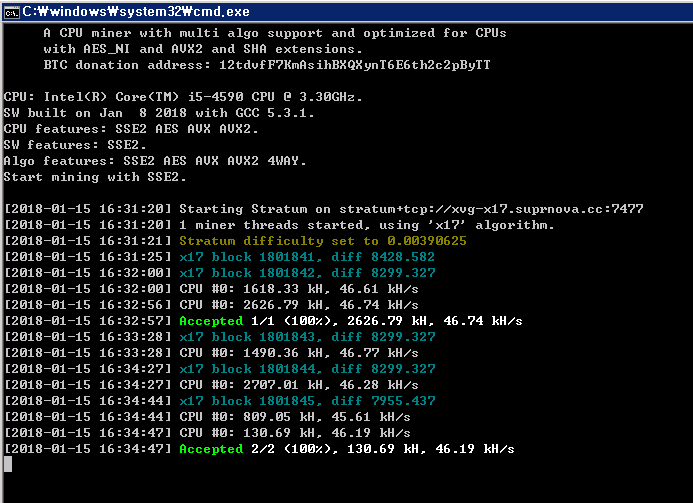
Task: Click the 16:32:56 'CPU #0: 2626.79 kH' line
Action: tap(211, 305)
